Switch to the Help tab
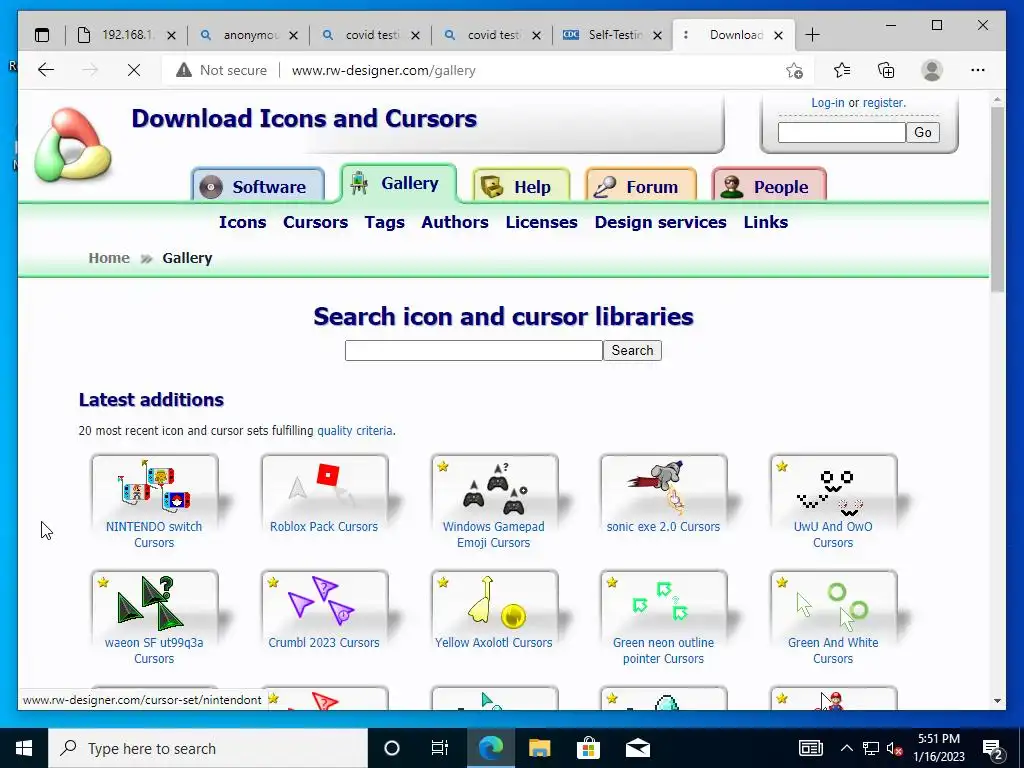Image resolution: width=1024 pixels, height=768 pixels. tap(521, 186)
